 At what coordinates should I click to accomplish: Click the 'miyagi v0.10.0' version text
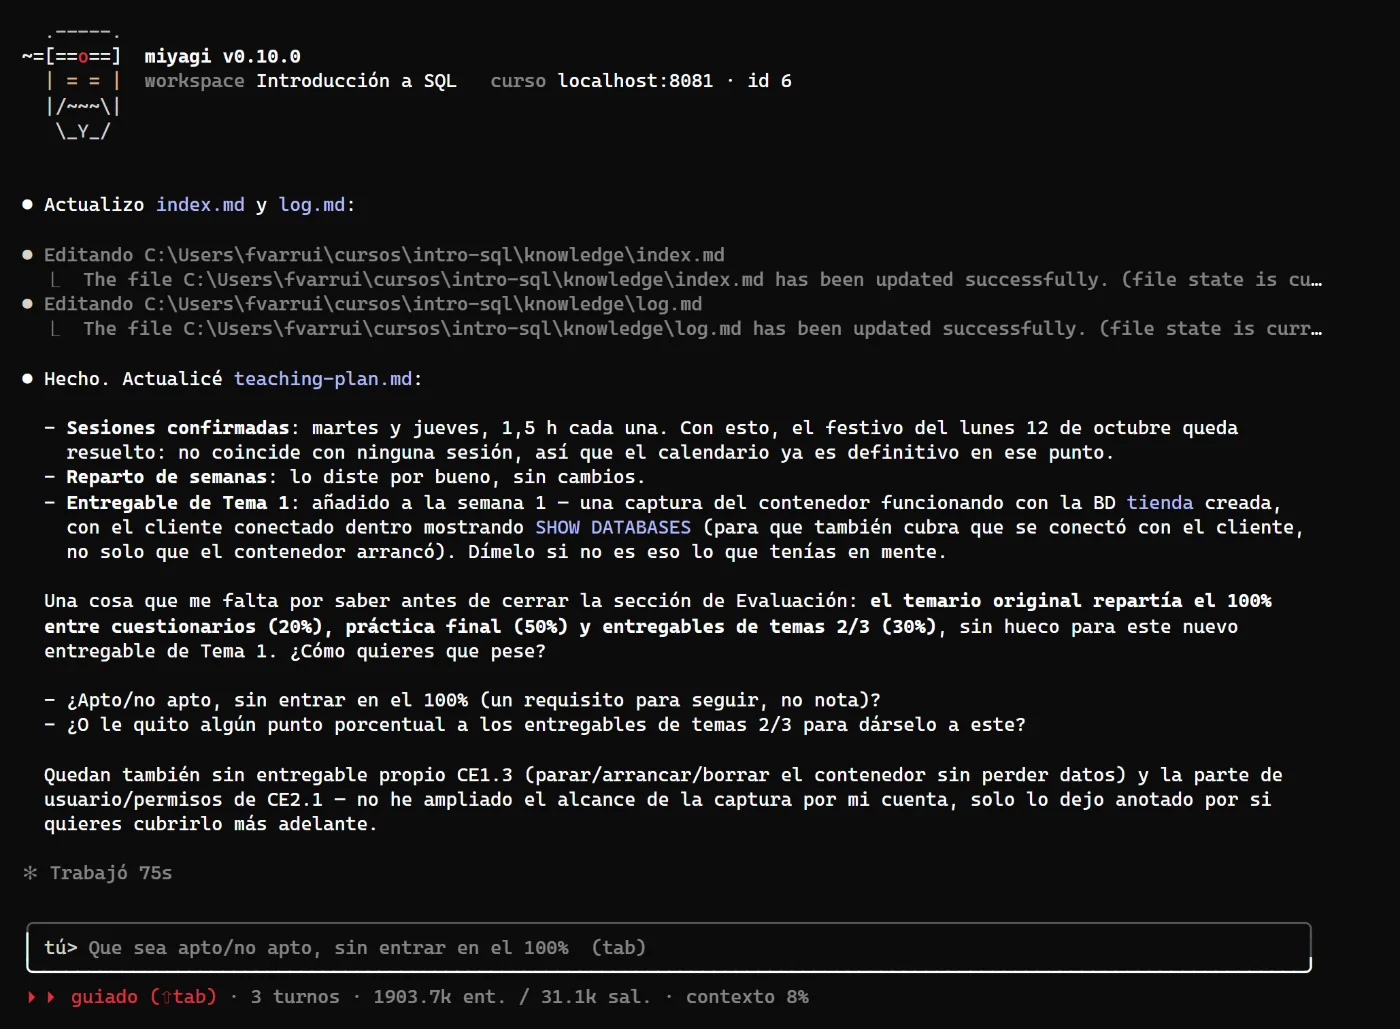click(x=222, y=57)
